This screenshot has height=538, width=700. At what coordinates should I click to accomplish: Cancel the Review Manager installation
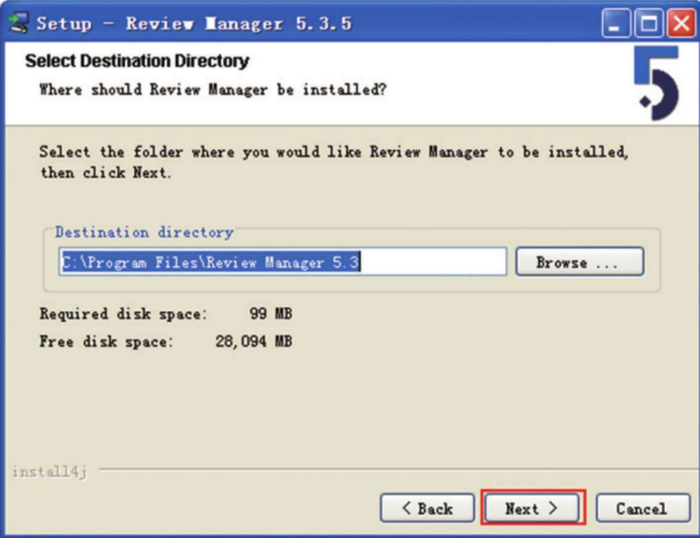643,508
